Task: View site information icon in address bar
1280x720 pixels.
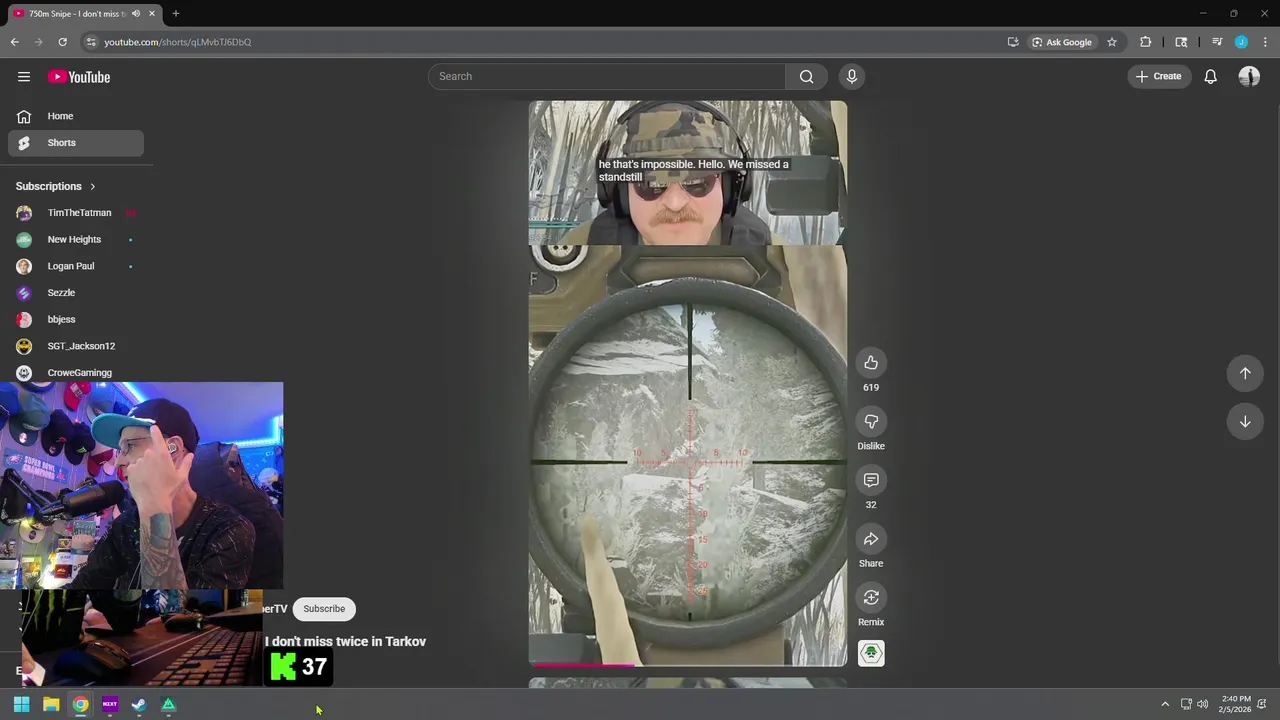Action: [91, 42]
